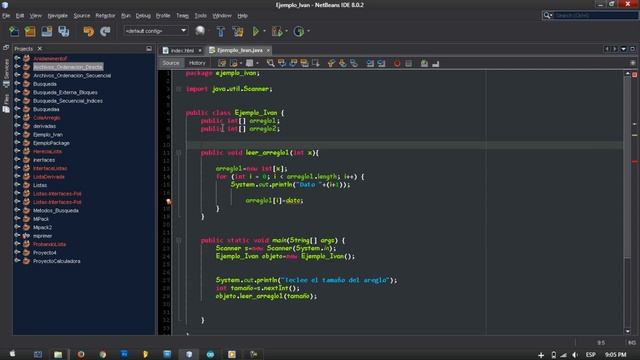
Task: Expand the Metodos_Busqueda project node
Action: [17, 210]
